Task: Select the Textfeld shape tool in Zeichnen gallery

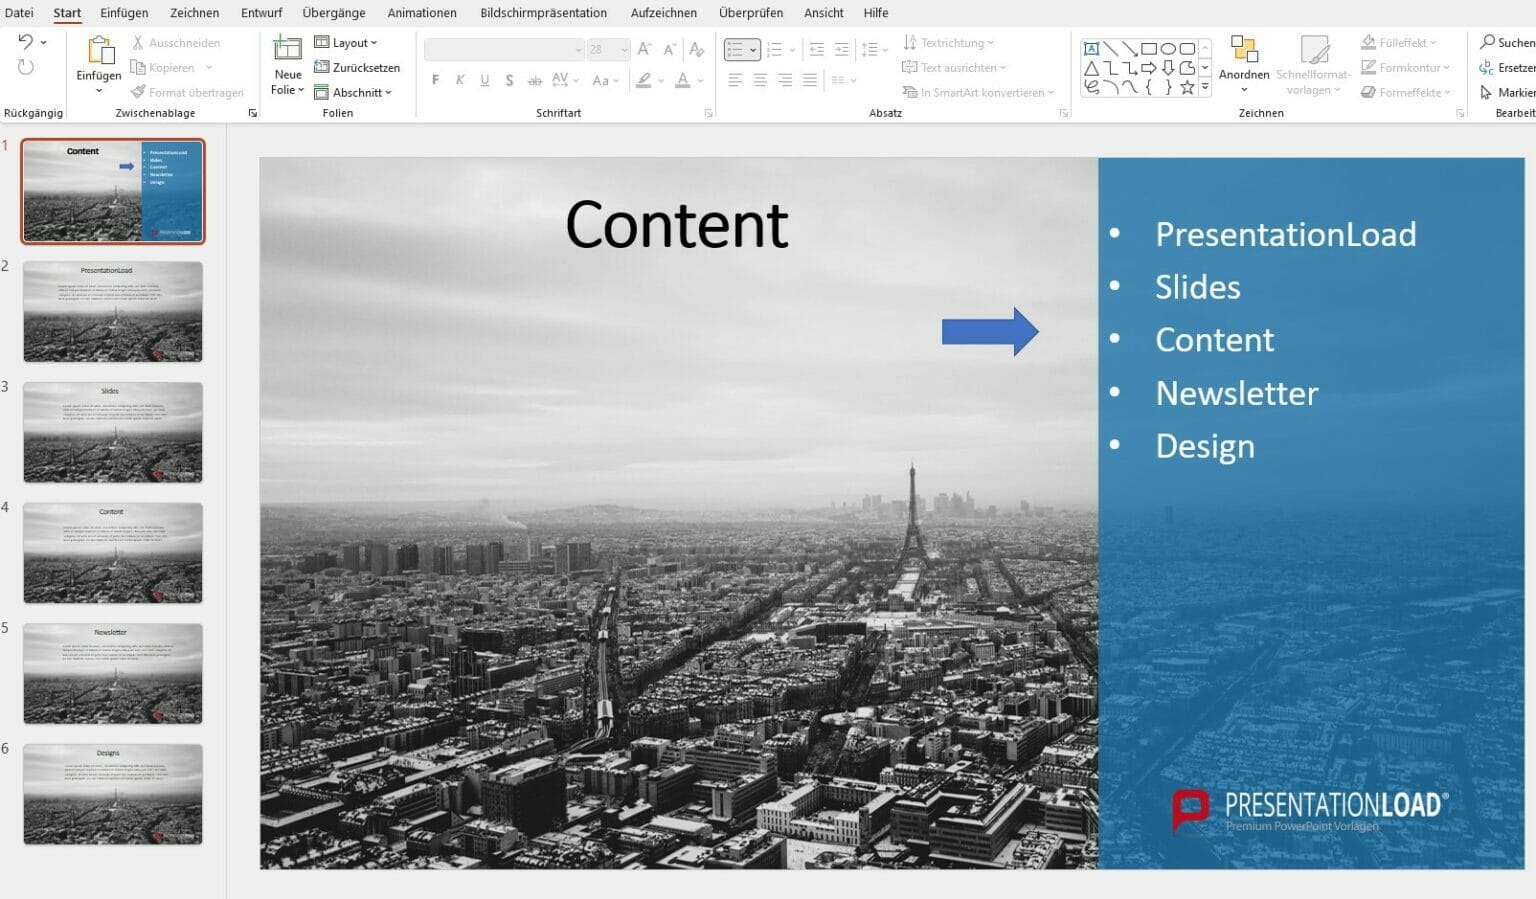Action: pyautogui.click(x=1092, y=49)
